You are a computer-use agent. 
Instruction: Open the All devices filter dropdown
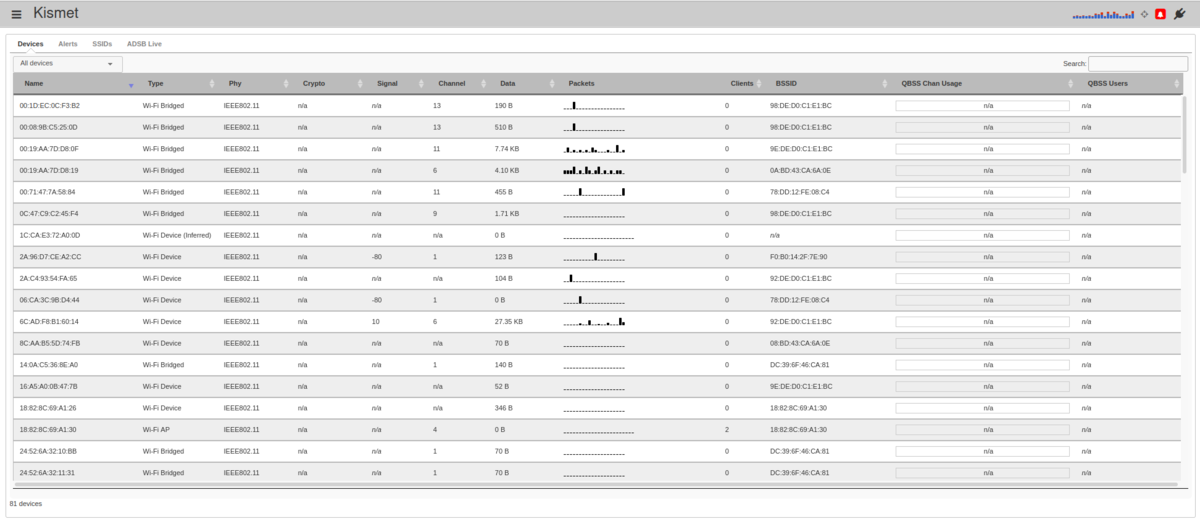click(x=67, y=63)
